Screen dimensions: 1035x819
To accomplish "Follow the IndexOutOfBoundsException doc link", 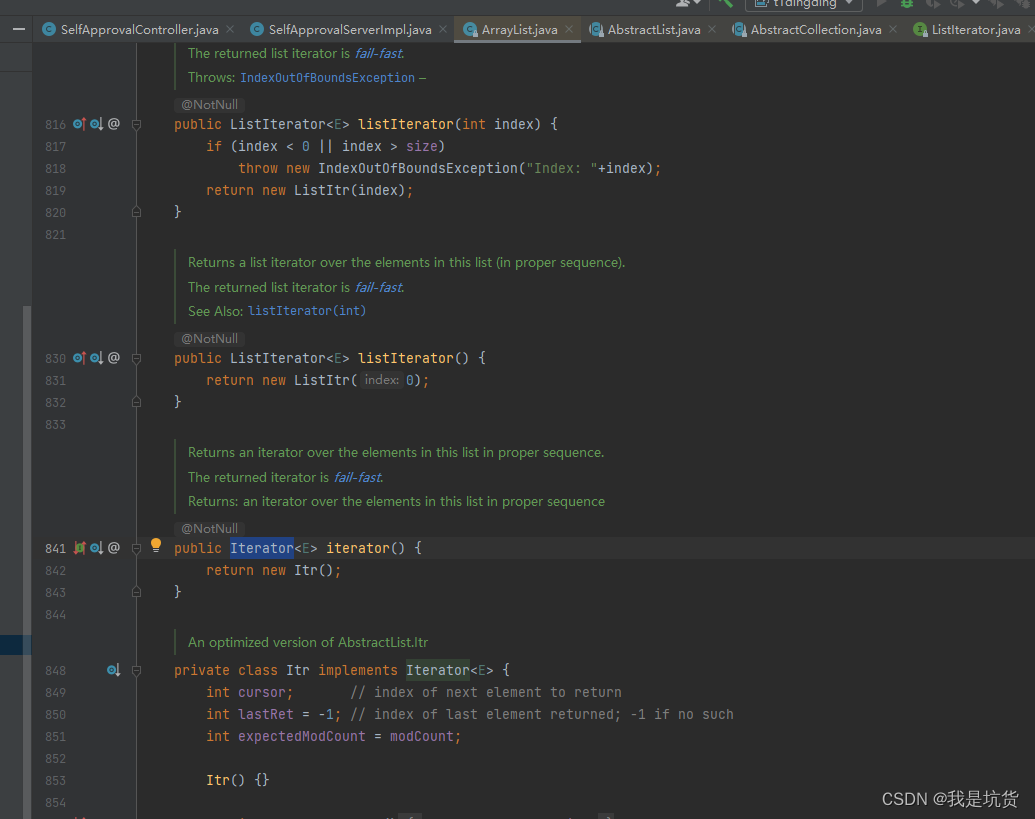I will (327, 78).
